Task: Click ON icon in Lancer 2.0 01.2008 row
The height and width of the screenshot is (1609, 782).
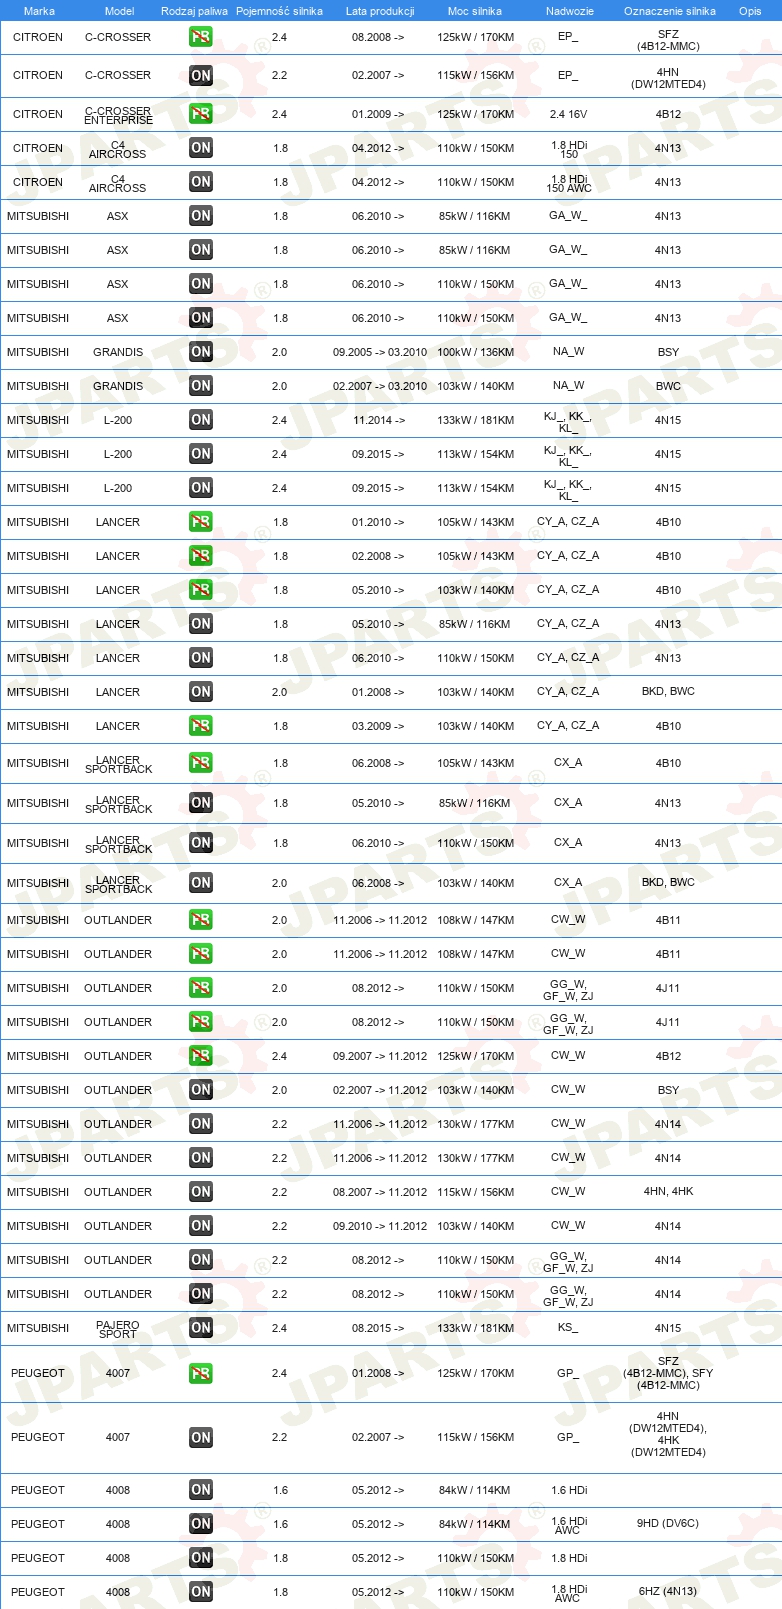Action: click(x=201, y=692)
